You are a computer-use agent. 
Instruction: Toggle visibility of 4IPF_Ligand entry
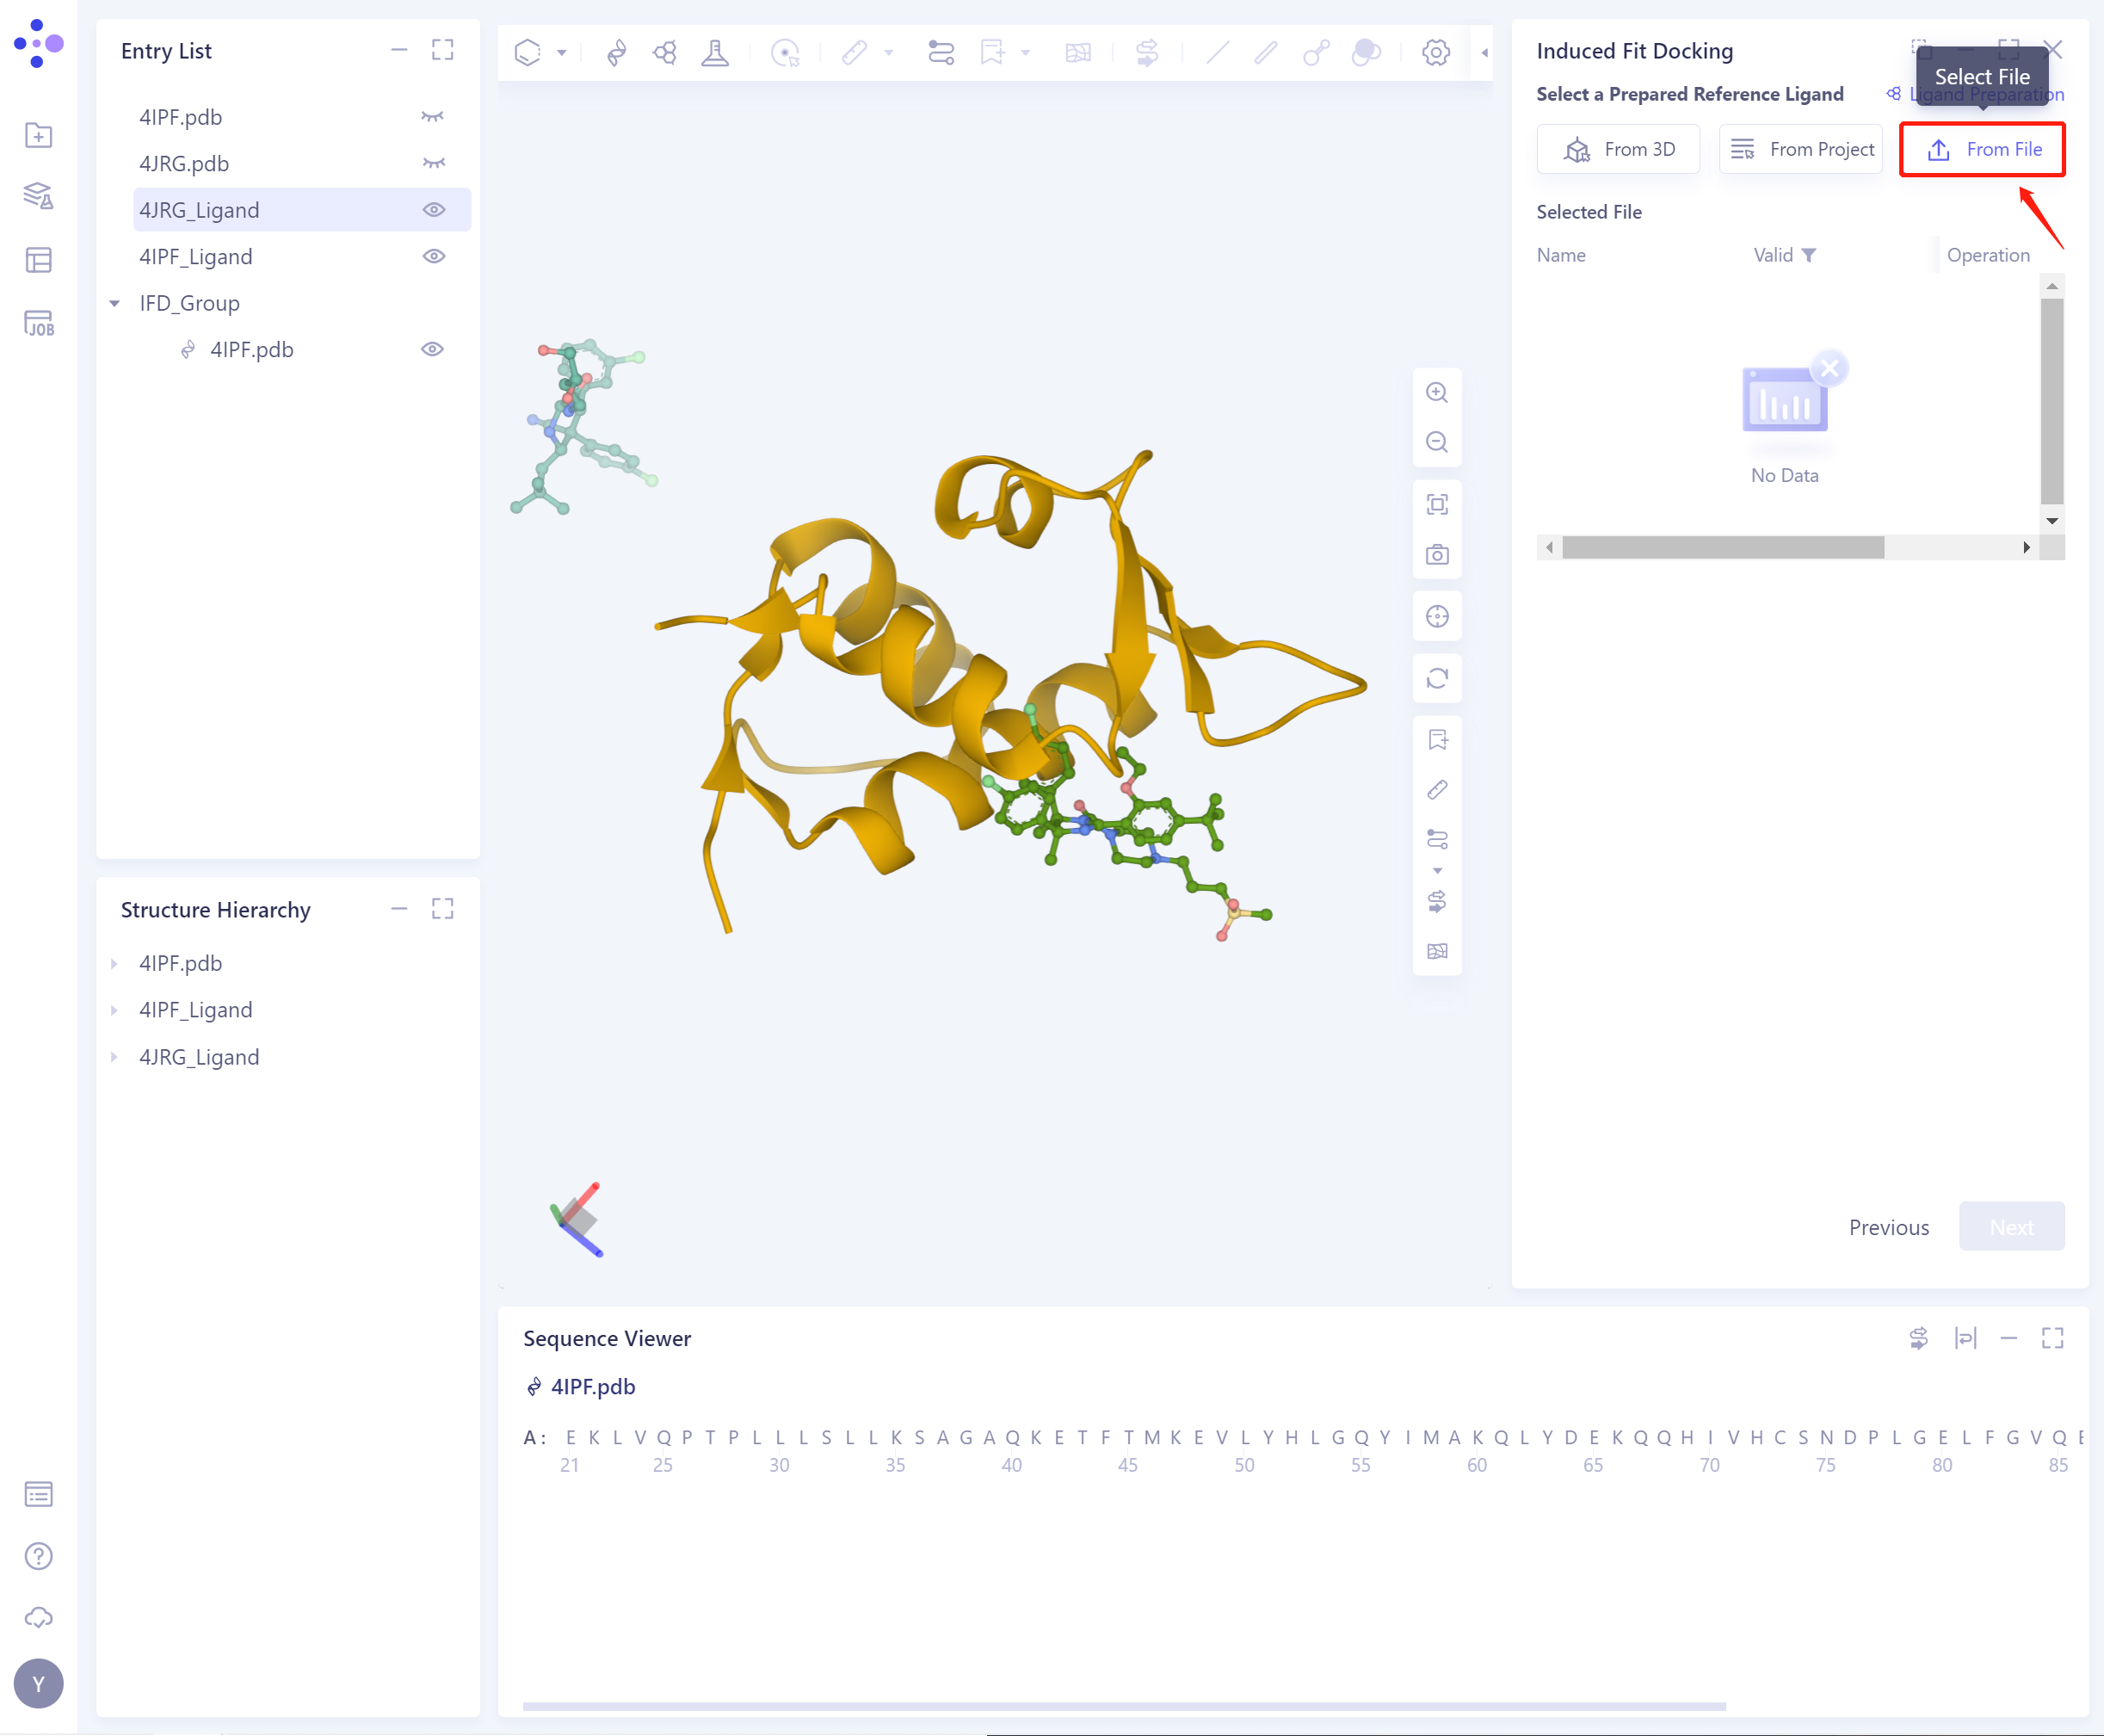(433, 257)
